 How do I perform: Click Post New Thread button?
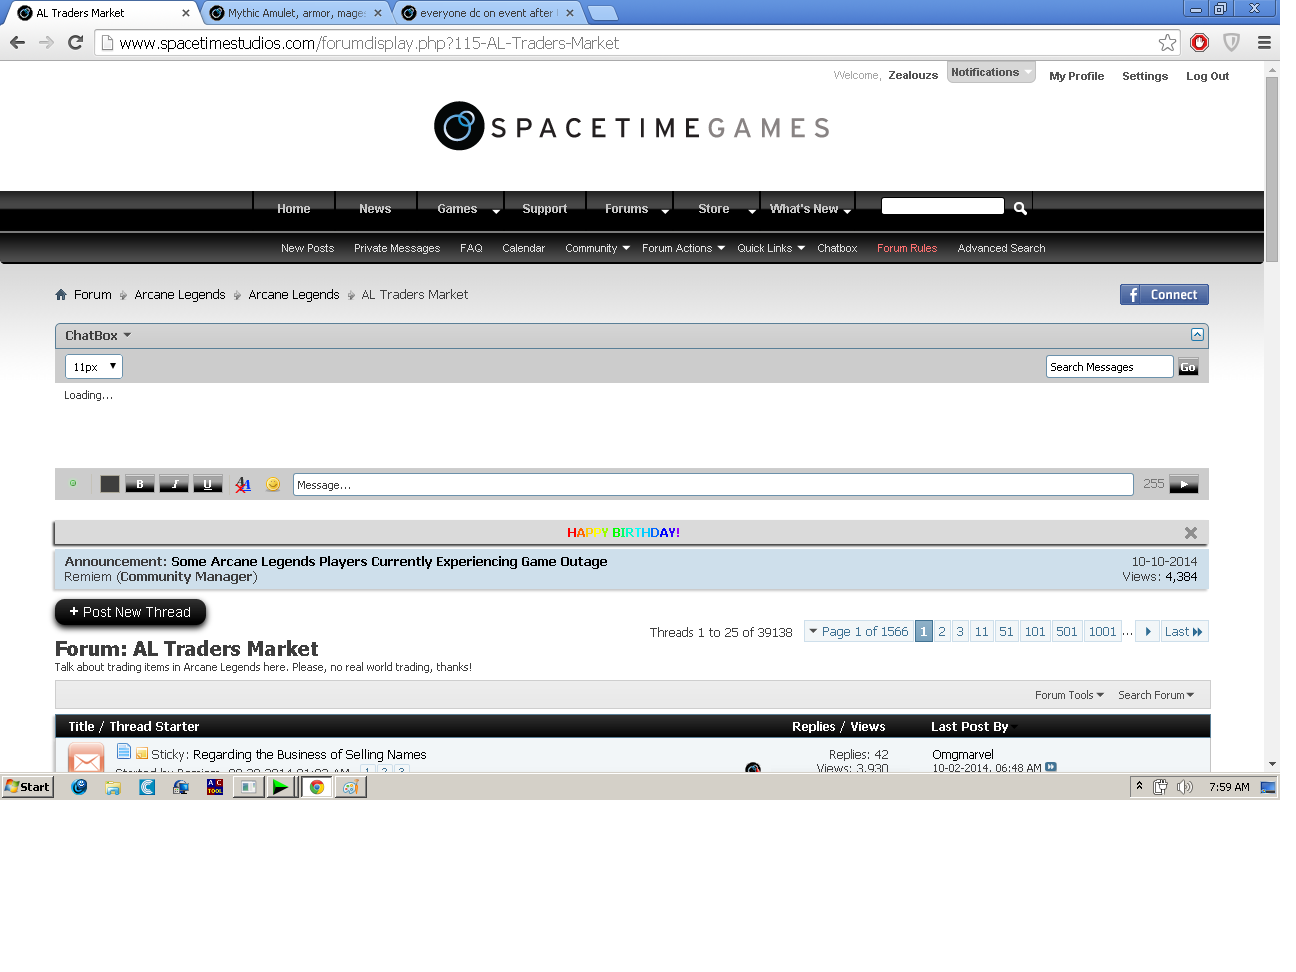[130, 612]
